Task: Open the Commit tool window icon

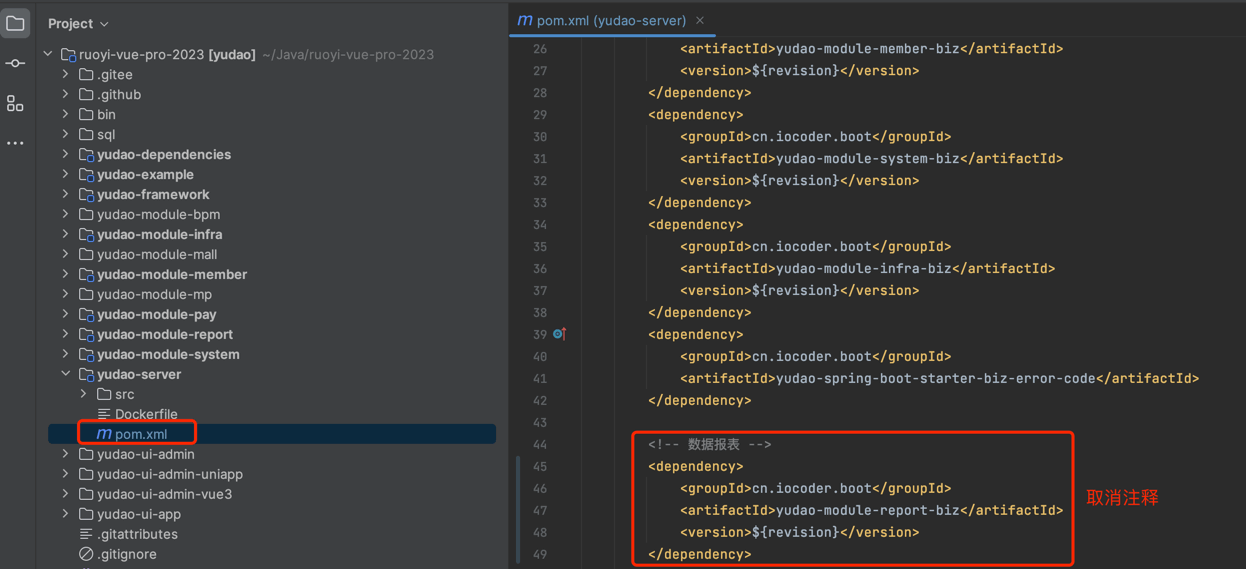Action: [x=15, y=63]
